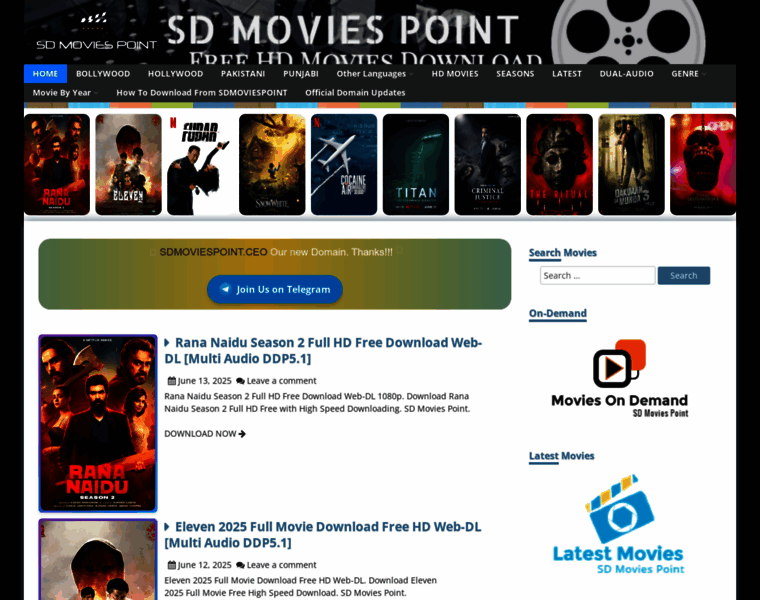Screen dimensions: 760x600
Task: Open the large Rana Naidu Season 2 post image
Action: point(98,423)
